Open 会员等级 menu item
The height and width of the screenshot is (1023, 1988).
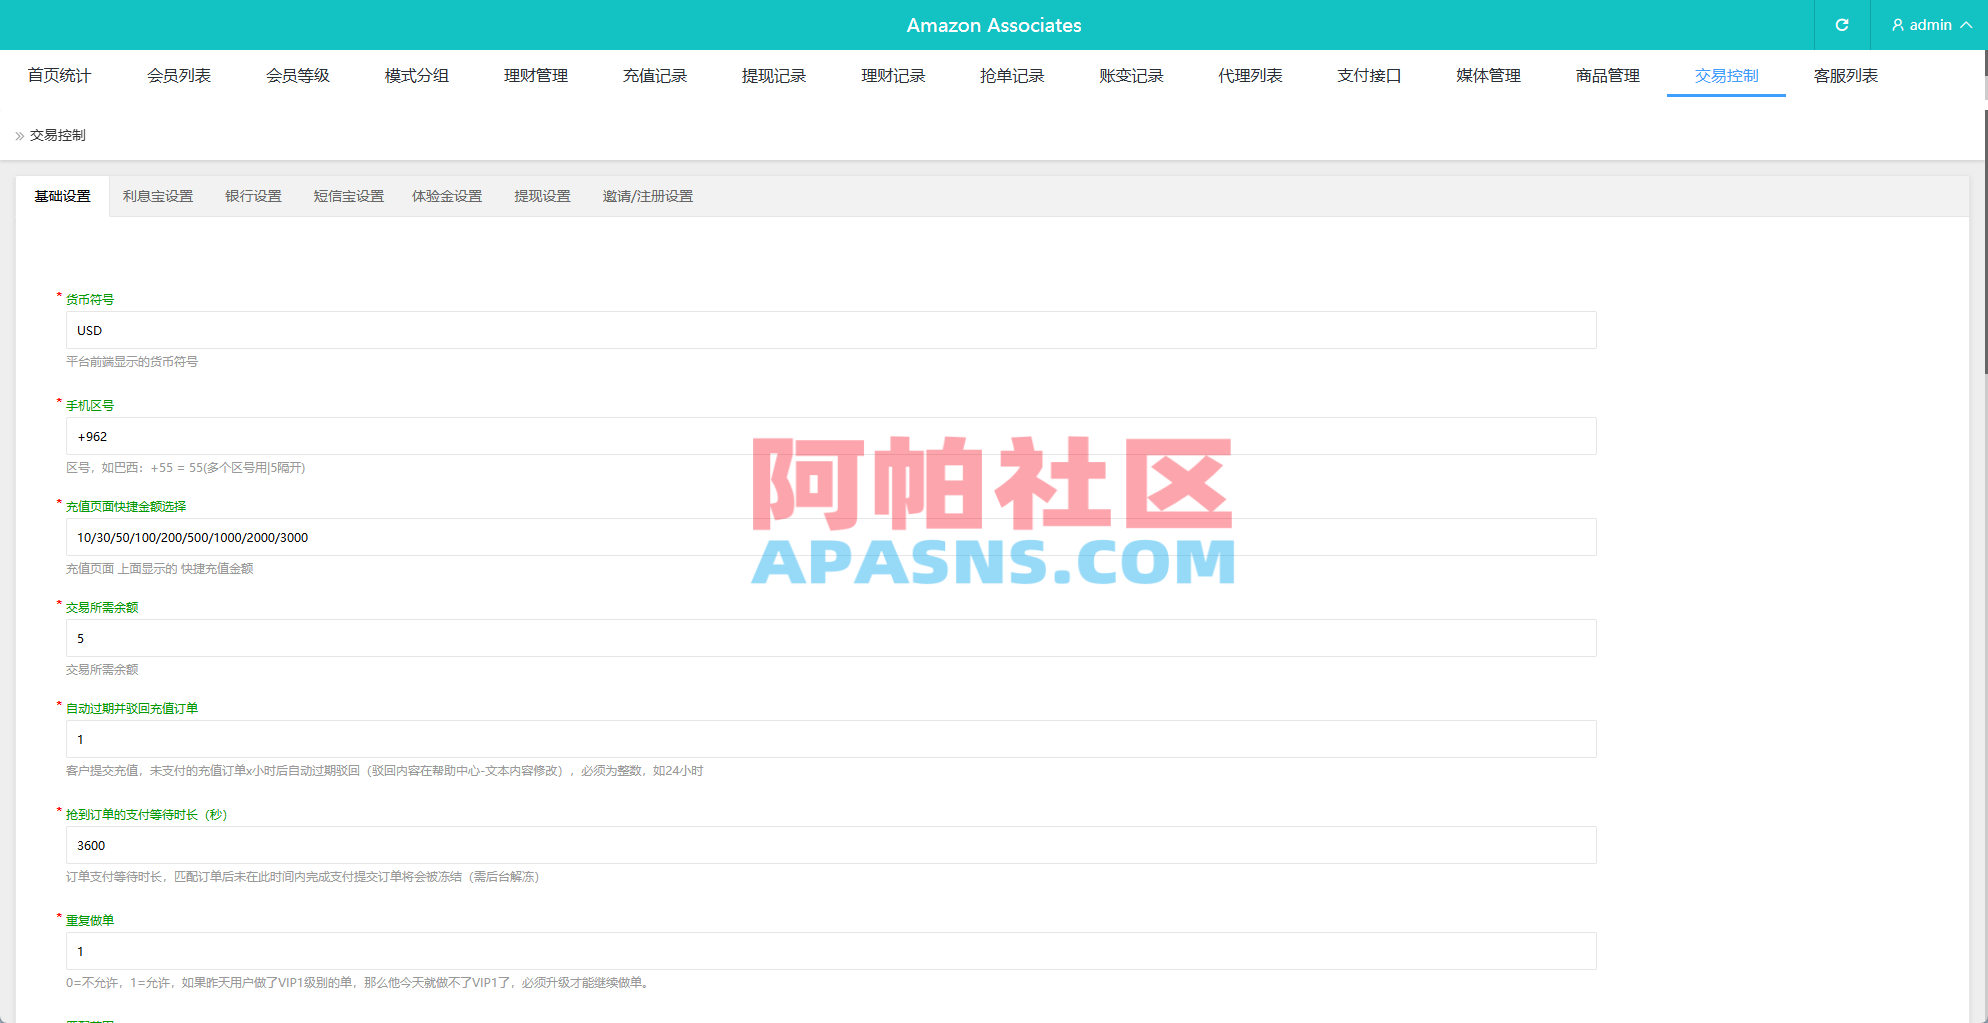point(298,76)
